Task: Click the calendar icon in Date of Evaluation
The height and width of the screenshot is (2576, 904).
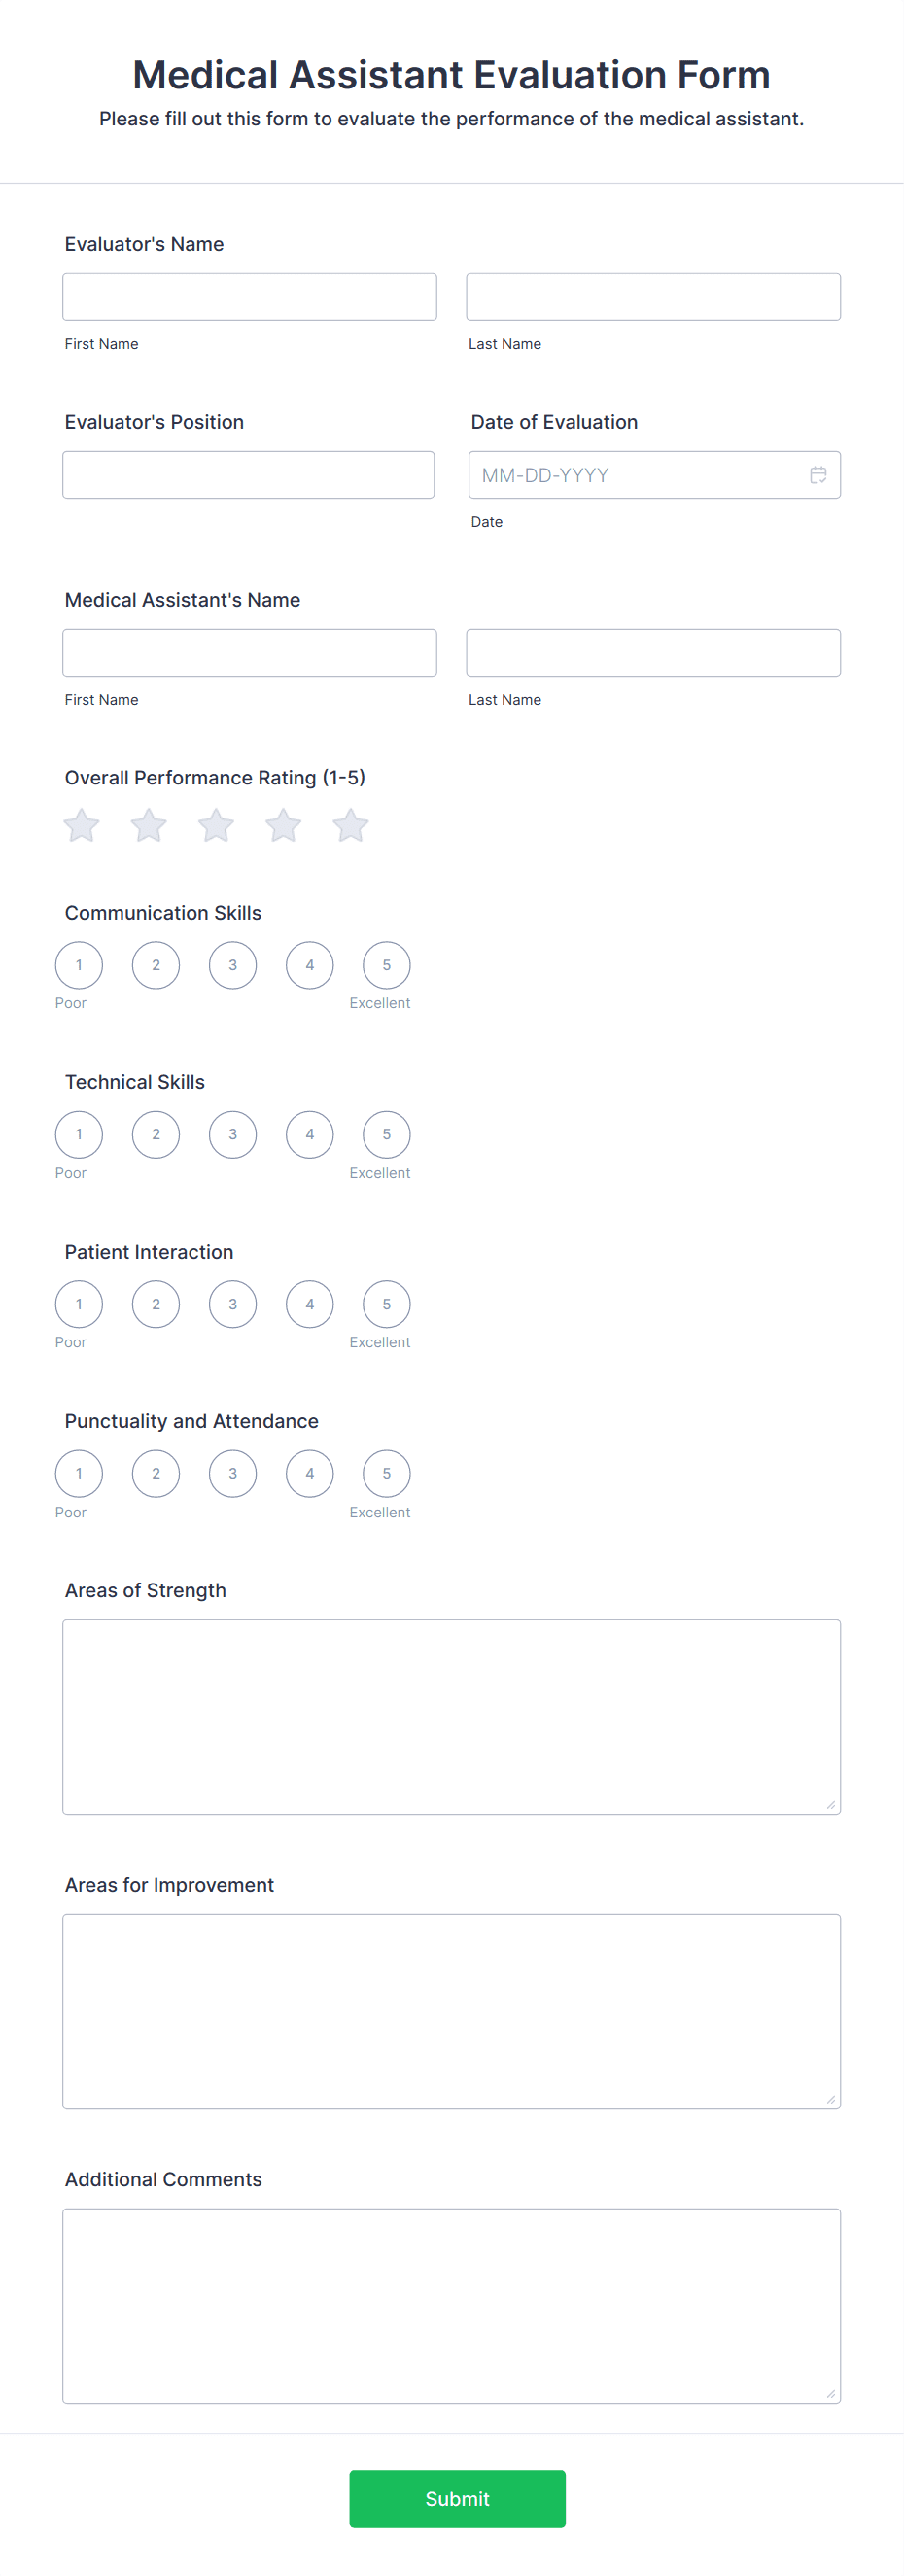Action: click(817, 475)
